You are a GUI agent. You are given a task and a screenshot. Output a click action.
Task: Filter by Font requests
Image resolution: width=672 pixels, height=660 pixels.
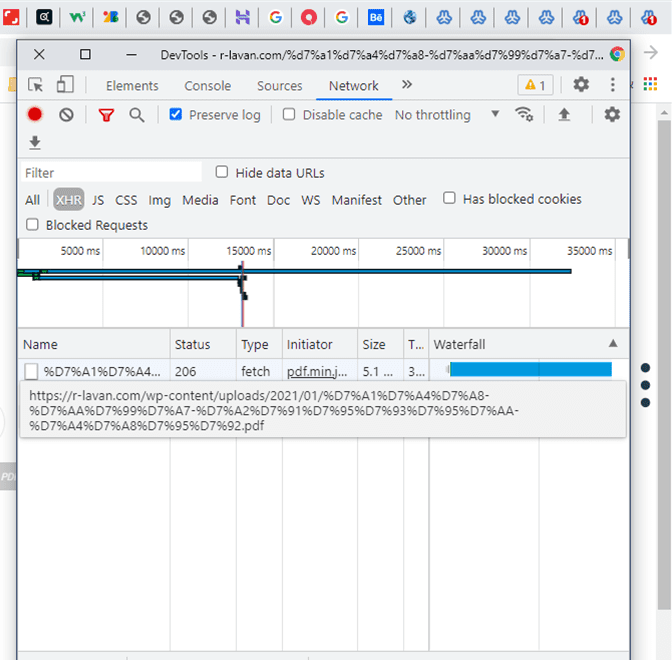[243, 200]
